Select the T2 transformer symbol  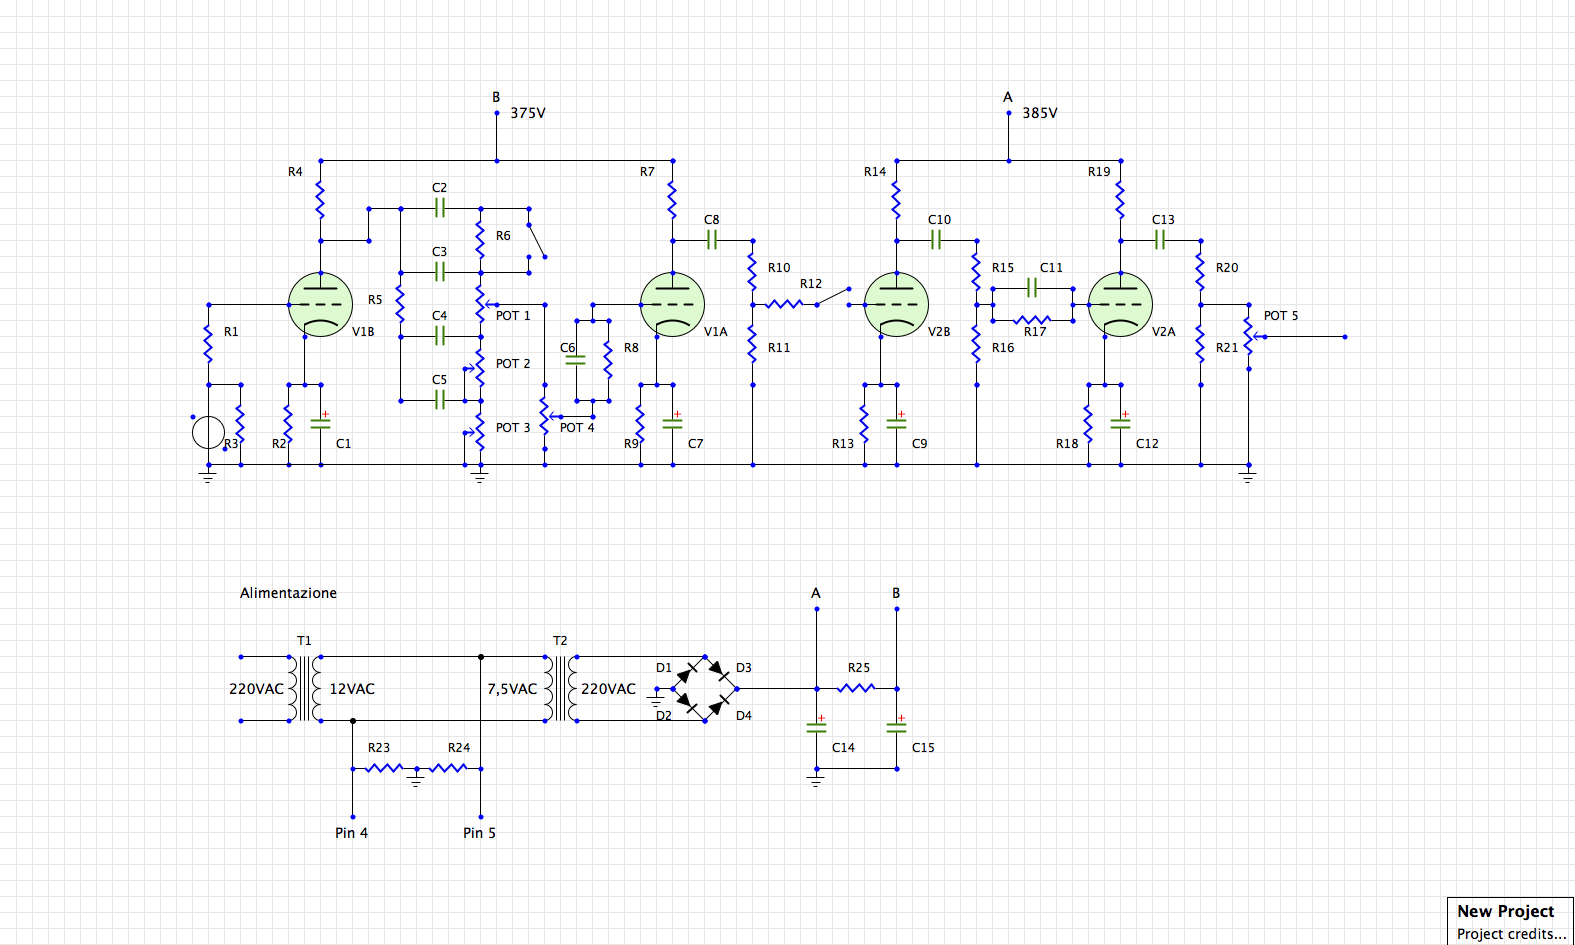(560, 688)
